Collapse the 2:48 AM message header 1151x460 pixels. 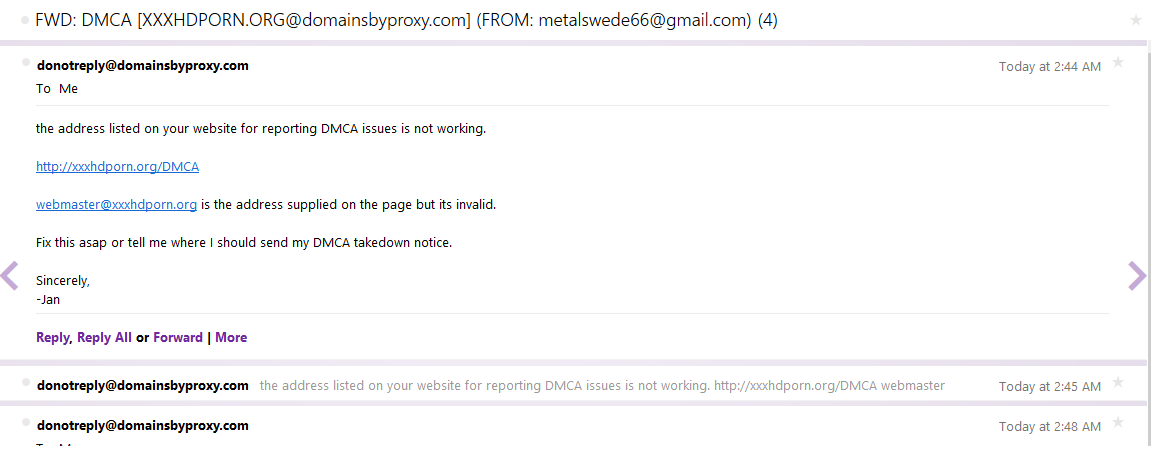click(600, 426)
